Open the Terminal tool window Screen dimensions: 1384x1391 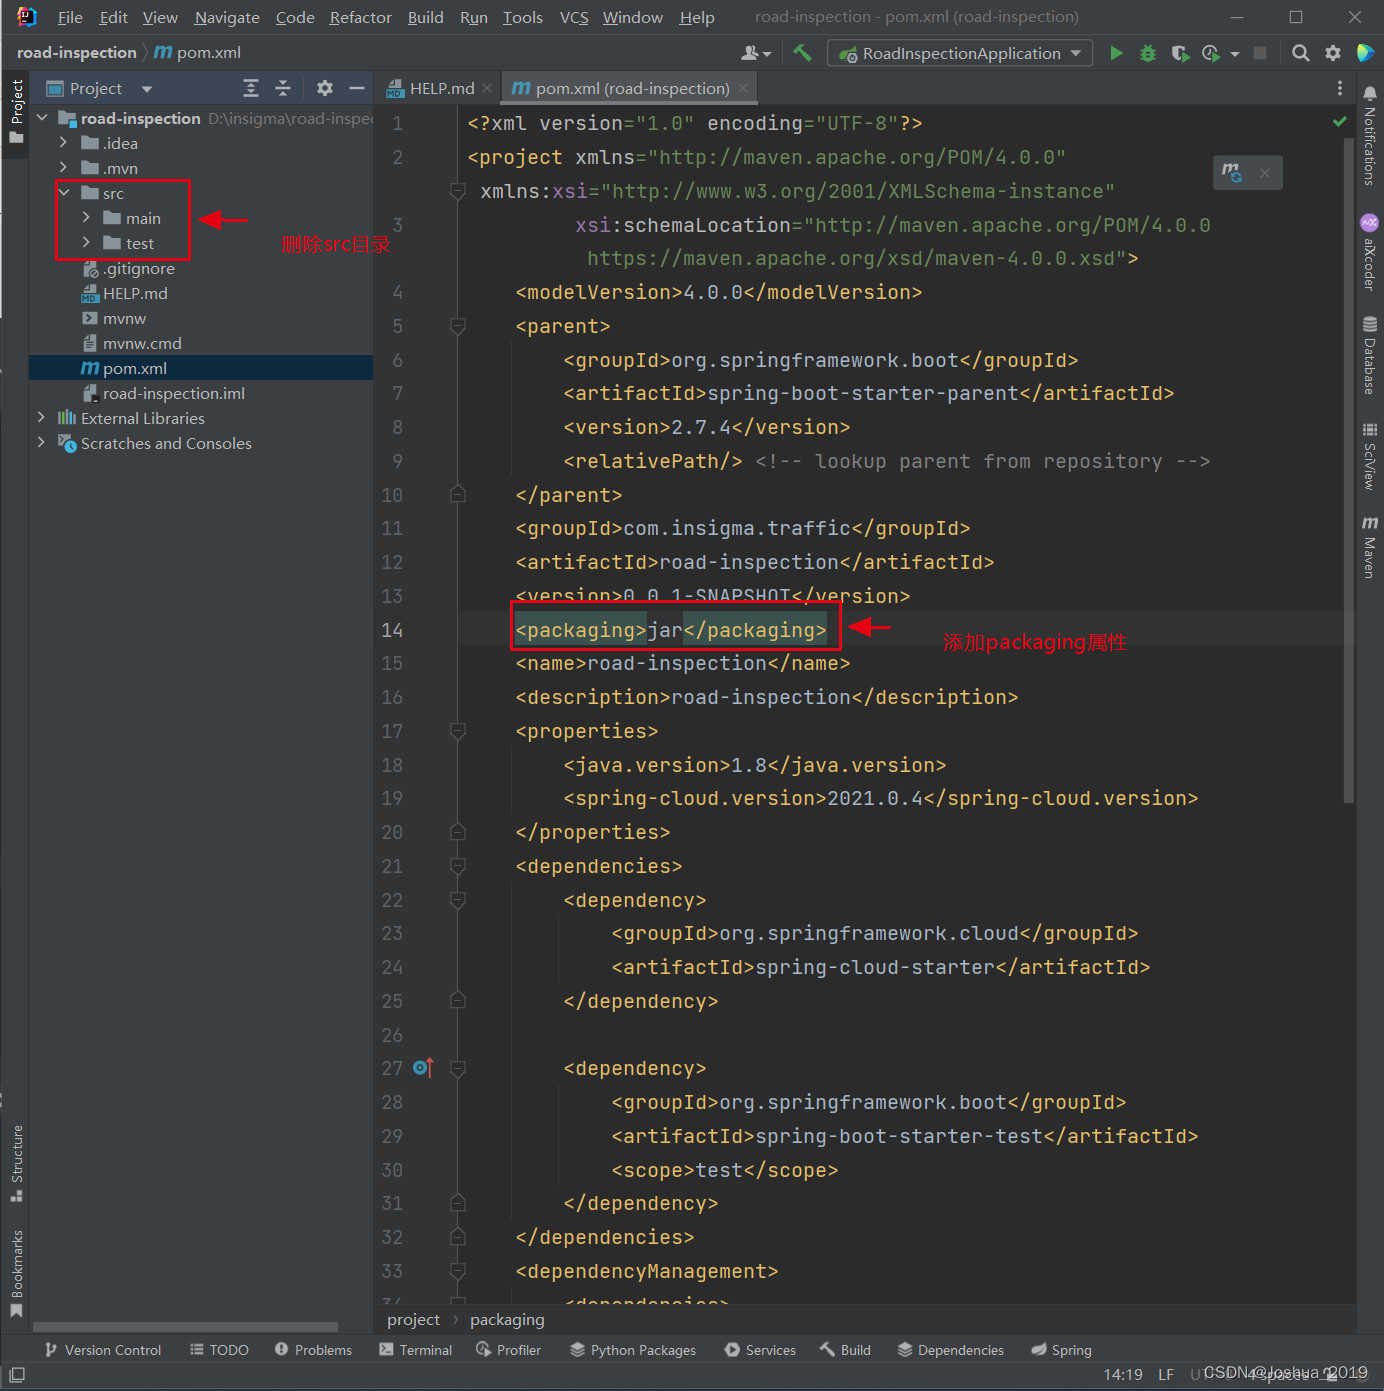pyautogui.click(x=416, y=1350)
